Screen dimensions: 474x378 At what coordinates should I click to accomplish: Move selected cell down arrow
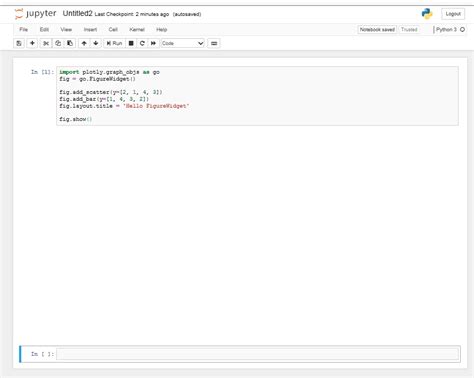(96, 43)
